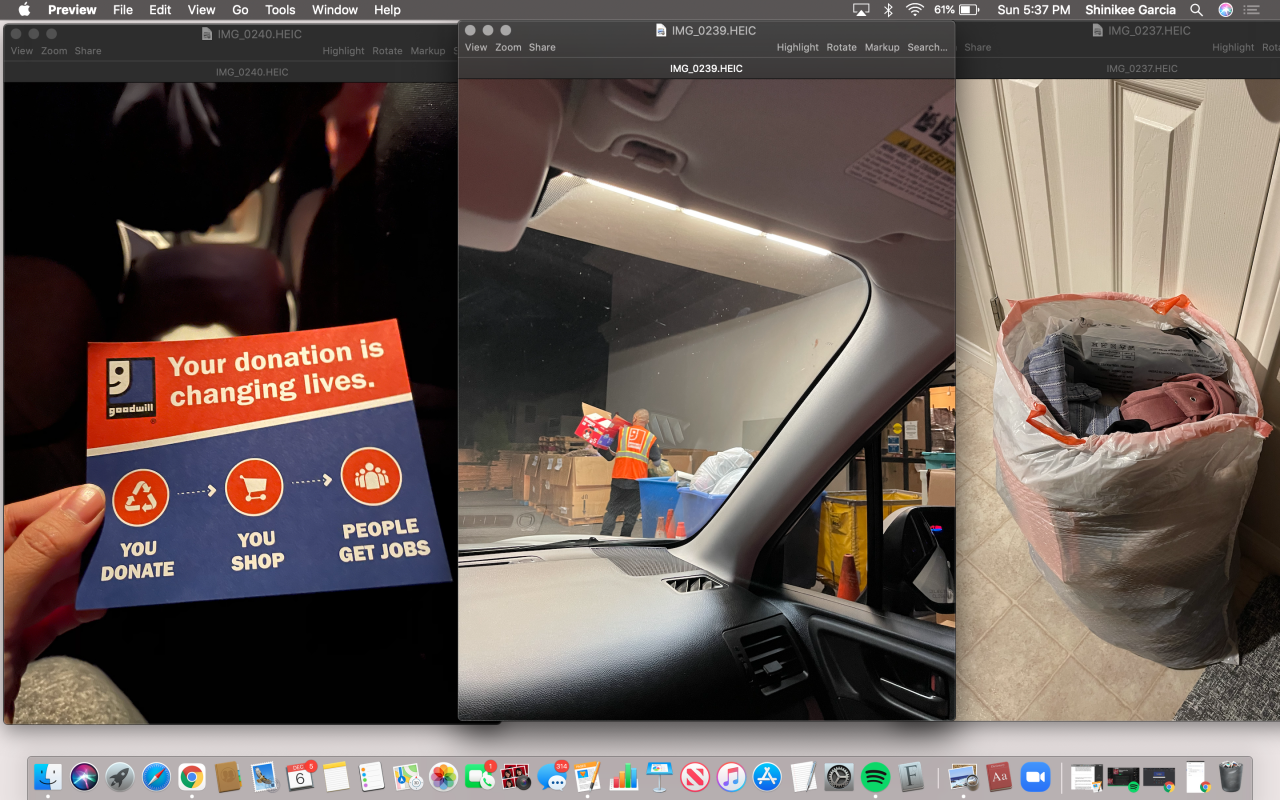Open the Help menu
The height and width of the screenshot is (800, 1280).
[387, 10]
